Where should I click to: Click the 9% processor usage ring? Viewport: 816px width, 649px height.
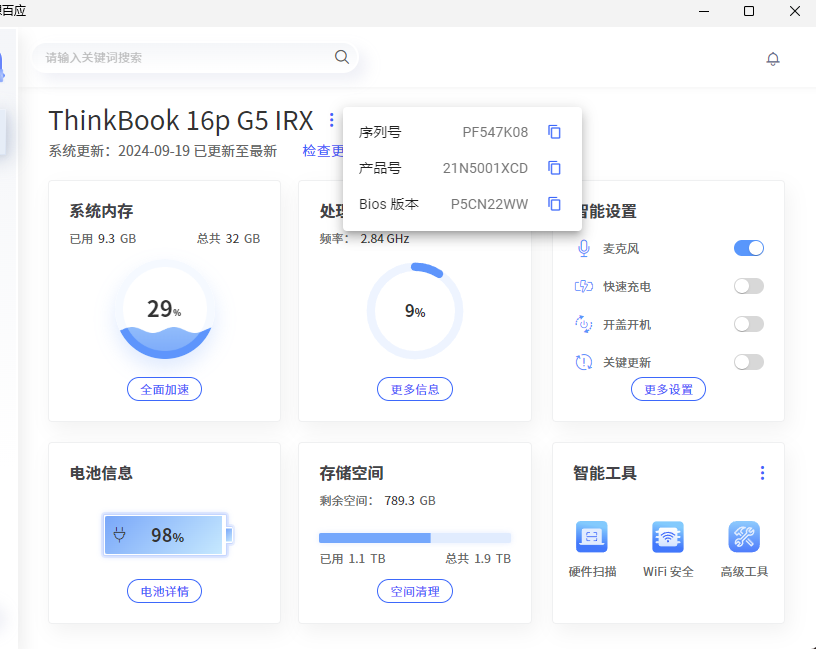pos(415,311)
